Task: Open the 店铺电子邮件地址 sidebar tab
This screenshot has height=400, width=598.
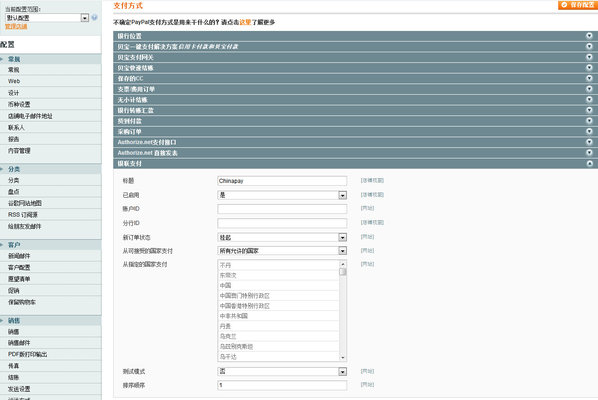Action: pos(51,116)
